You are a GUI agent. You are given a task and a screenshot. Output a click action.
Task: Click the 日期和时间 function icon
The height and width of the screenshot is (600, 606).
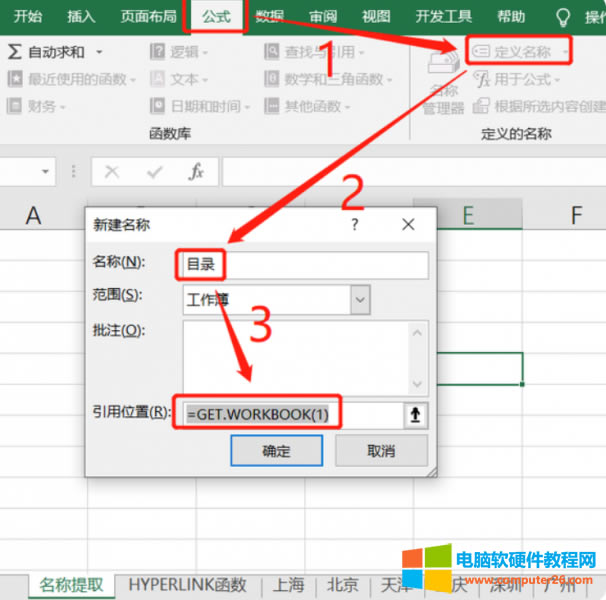[157, 106]
